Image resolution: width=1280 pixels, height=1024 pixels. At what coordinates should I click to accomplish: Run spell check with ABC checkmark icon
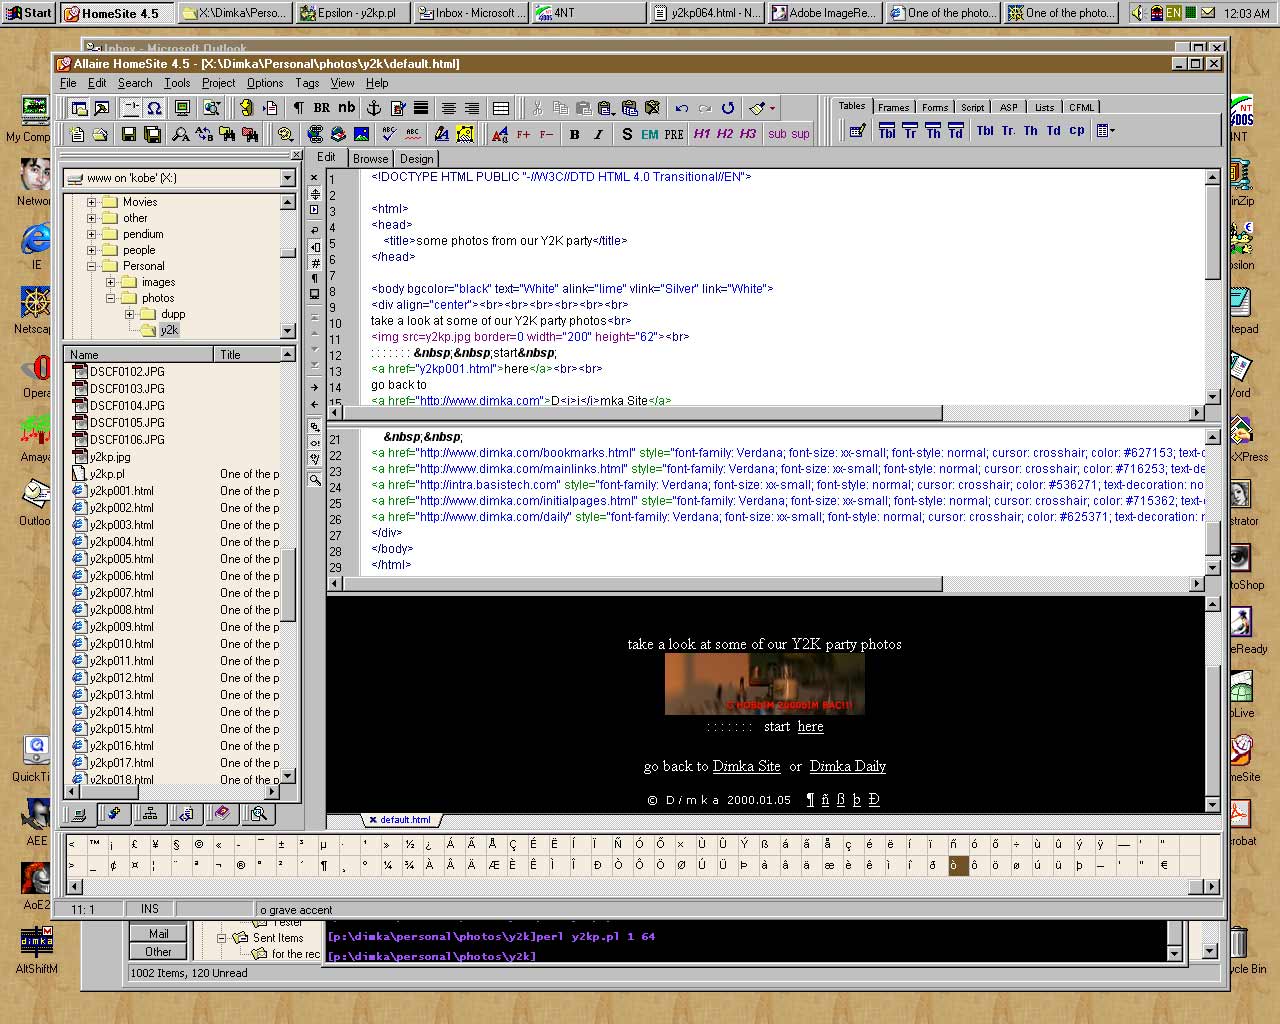click(x=389, y=134)
